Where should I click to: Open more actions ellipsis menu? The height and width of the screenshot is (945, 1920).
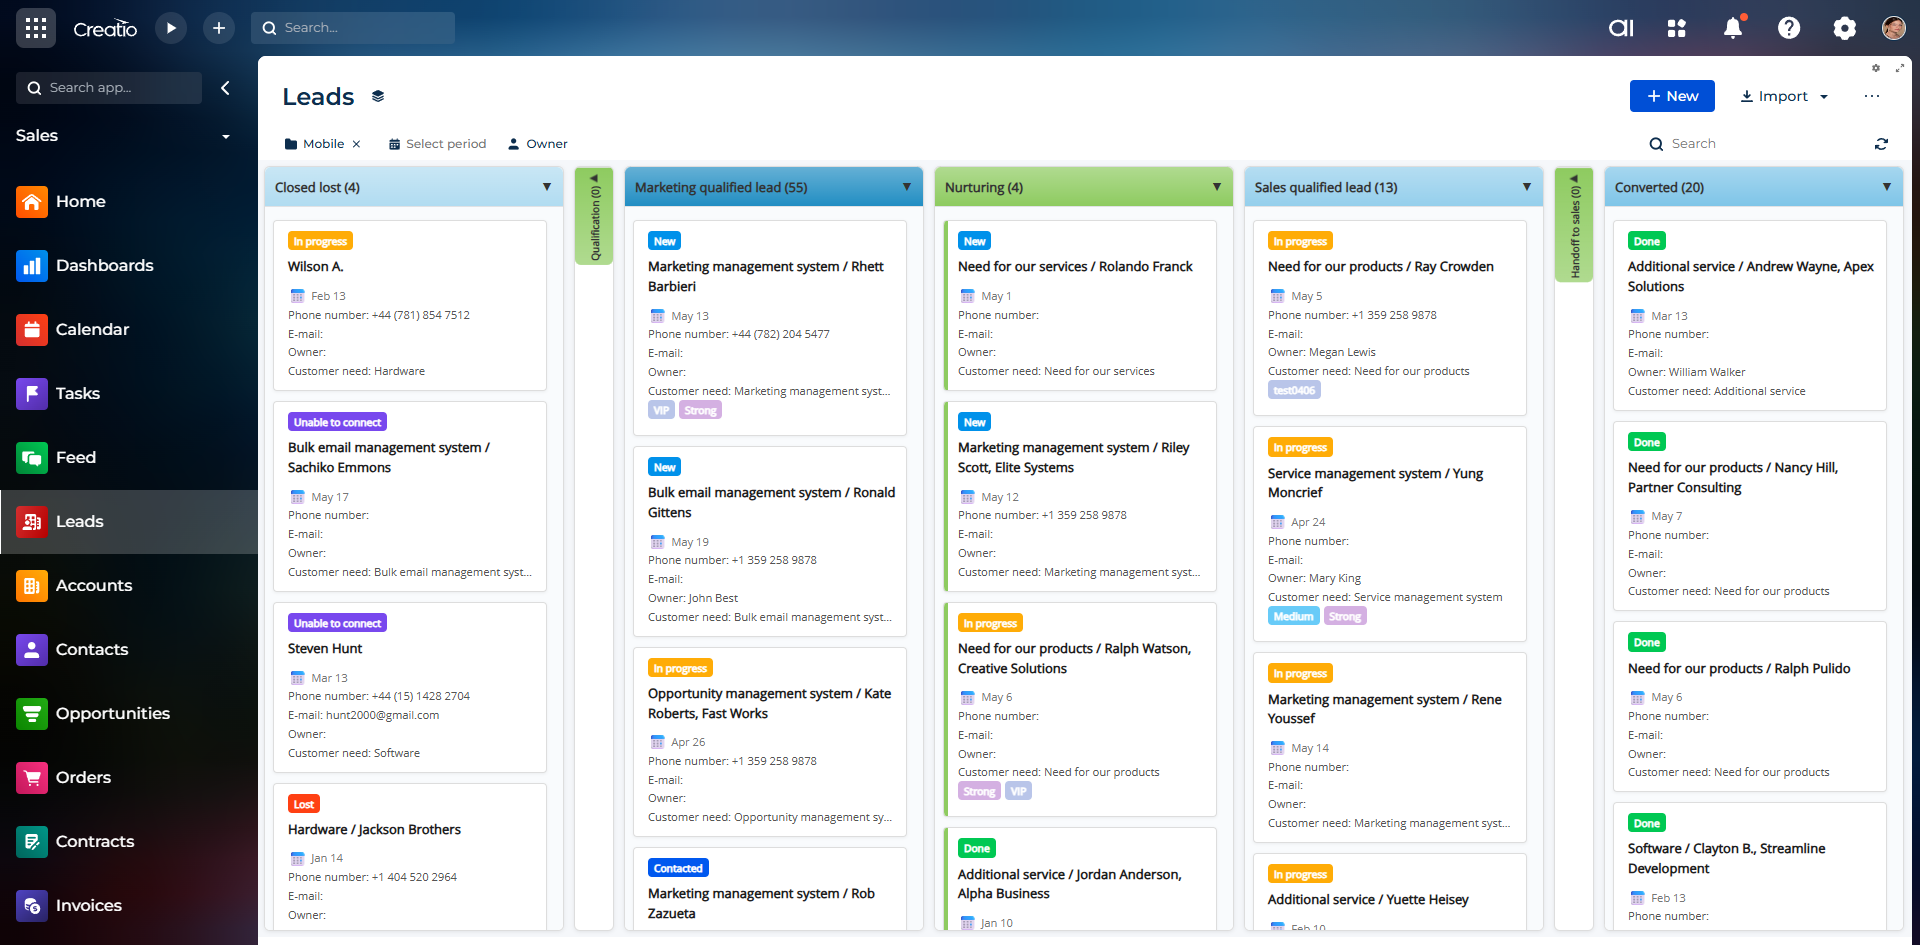1872,96
